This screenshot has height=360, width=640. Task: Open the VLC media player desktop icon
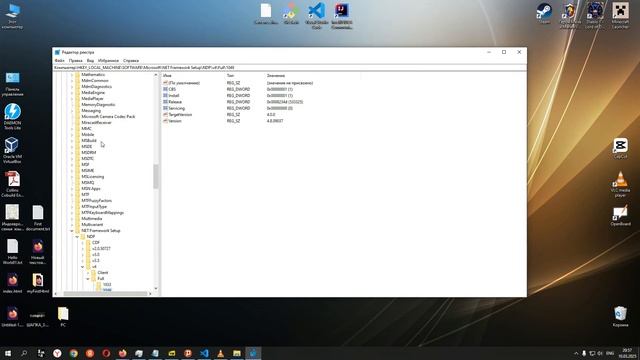pos(620,184)
